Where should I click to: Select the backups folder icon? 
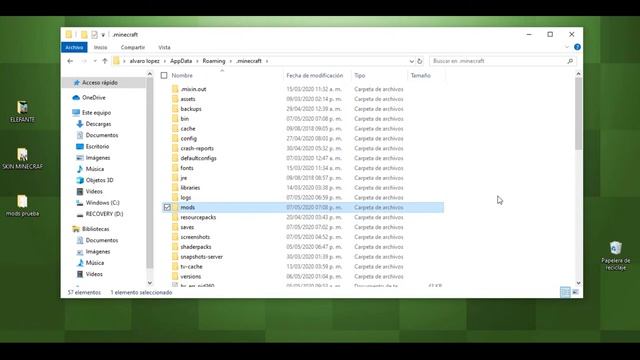[175, 109]
